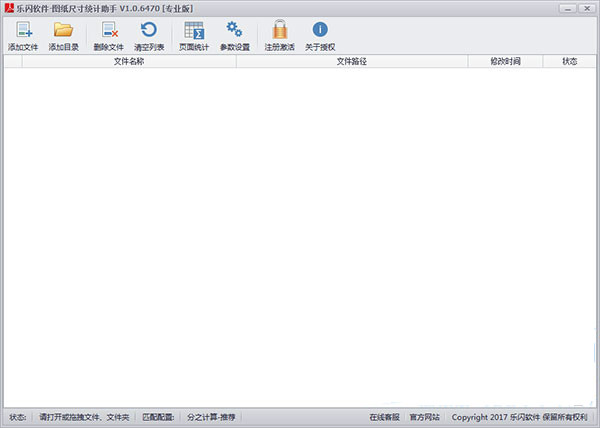The image size is (600, 428).
Task: Click the 状态 column header
Action: coord(569,61)
